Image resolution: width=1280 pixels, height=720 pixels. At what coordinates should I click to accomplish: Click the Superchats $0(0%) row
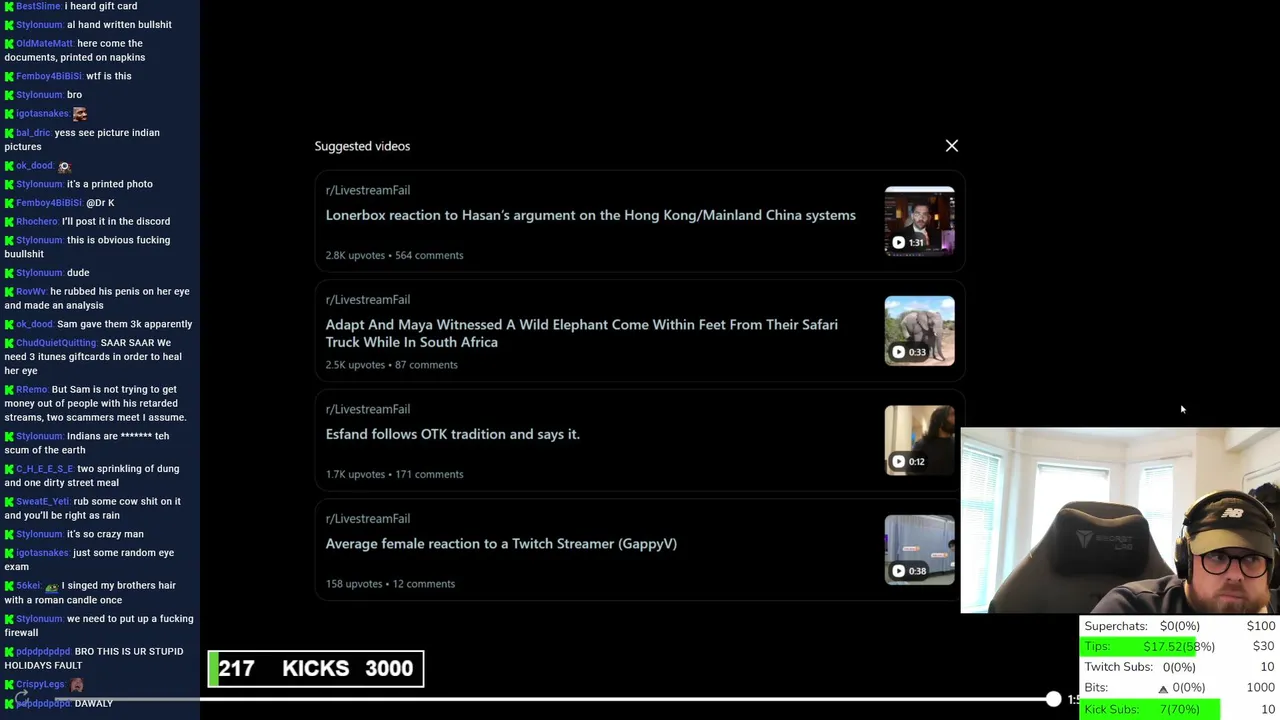(x=1180, y=626)
